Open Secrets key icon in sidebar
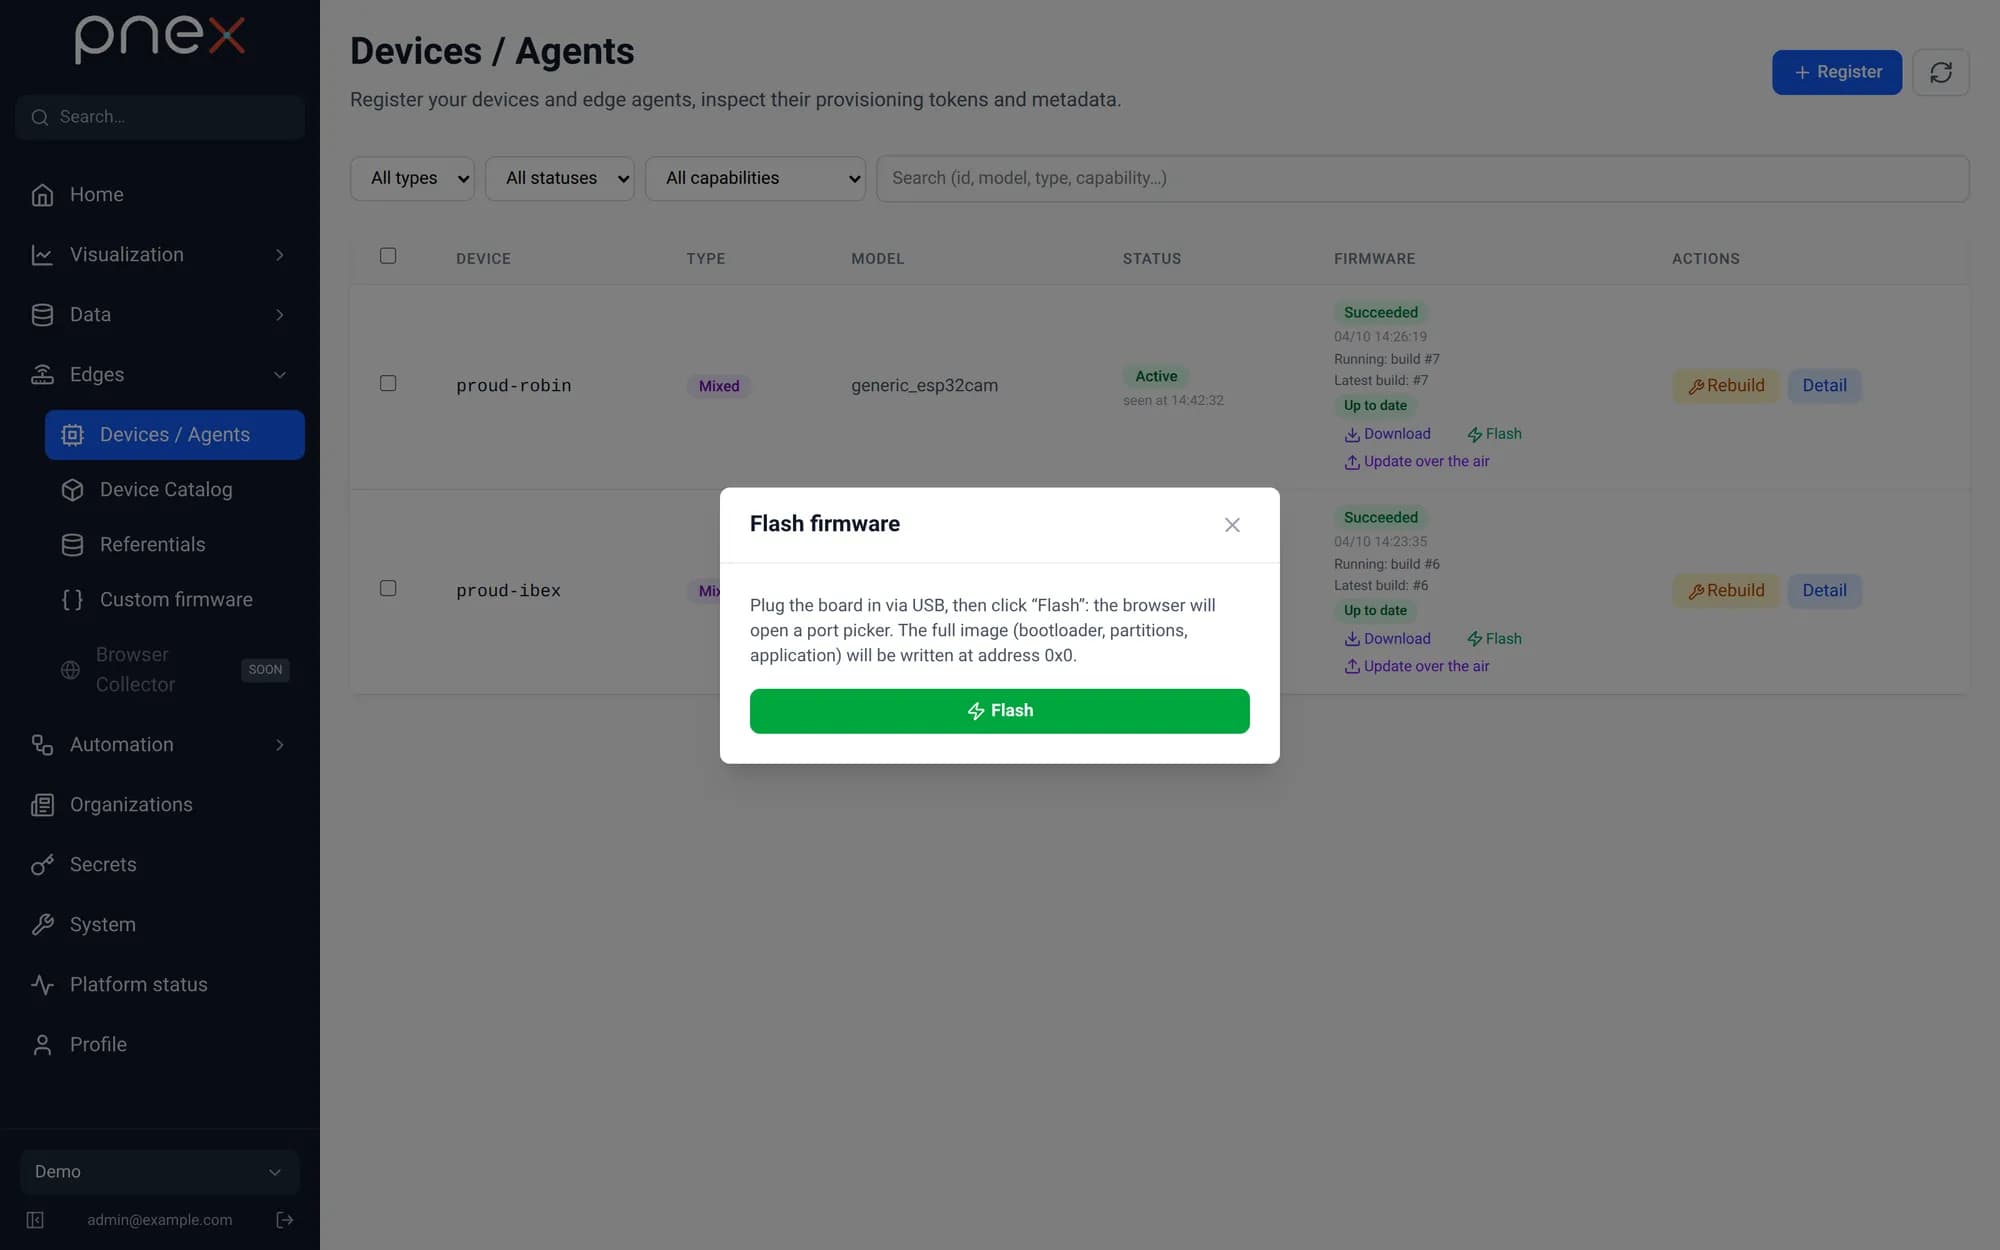This screenshot has height=1250, width=2000. coord(42,865)
